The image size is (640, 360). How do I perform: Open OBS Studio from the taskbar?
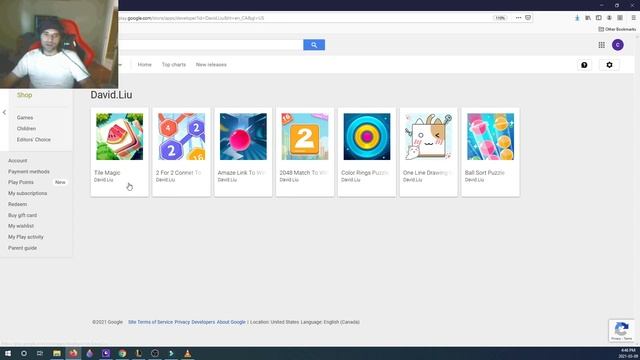pos(155,353)
